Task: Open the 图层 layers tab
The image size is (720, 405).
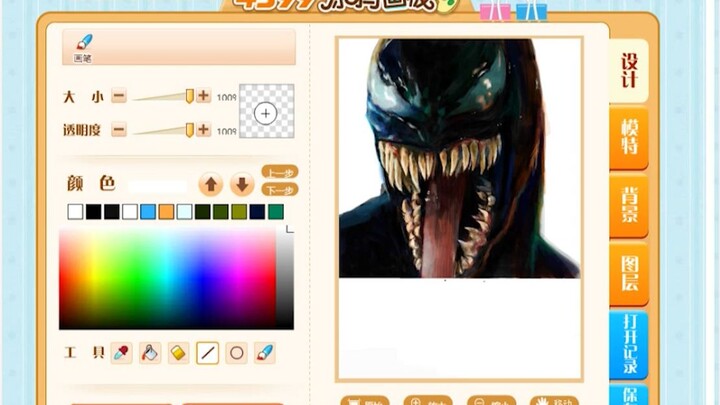Action: point(629,274)
